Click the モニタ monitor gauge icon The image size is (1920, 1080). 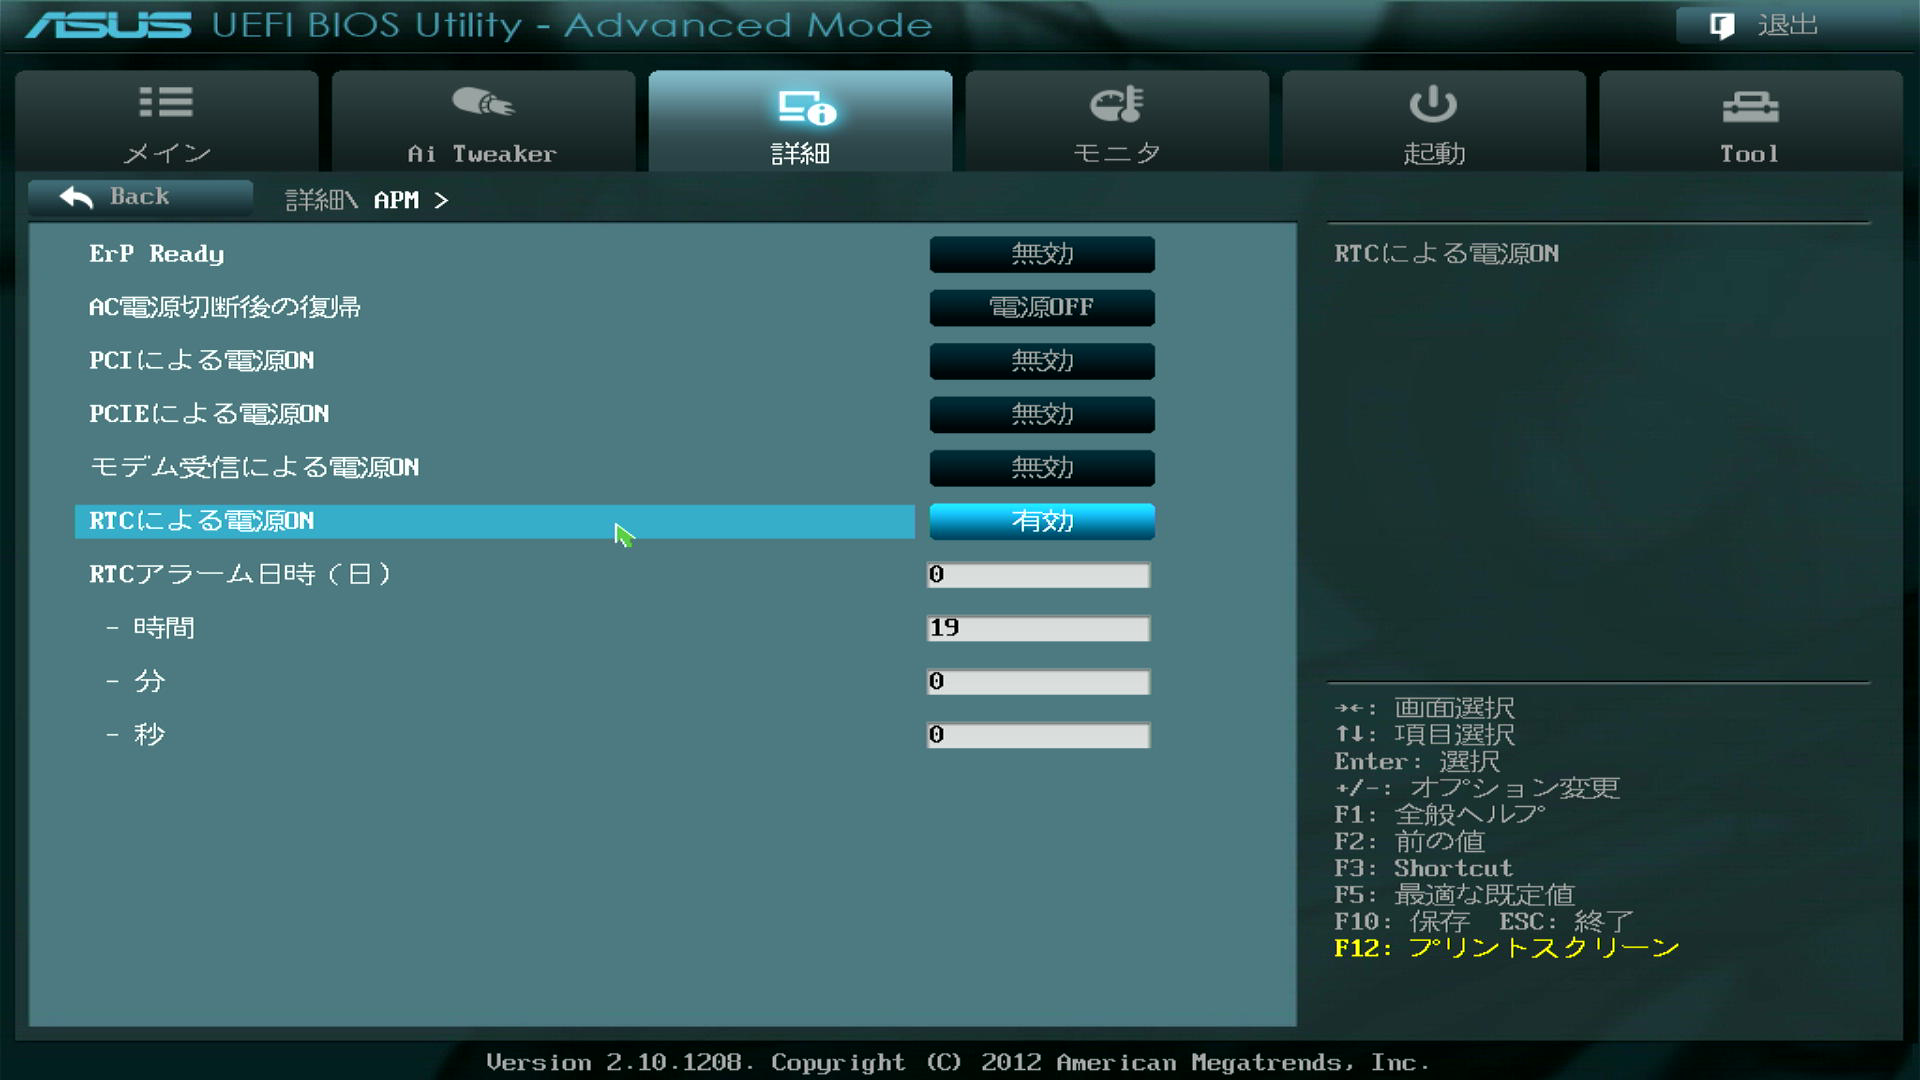click(x=1117, y=103)
